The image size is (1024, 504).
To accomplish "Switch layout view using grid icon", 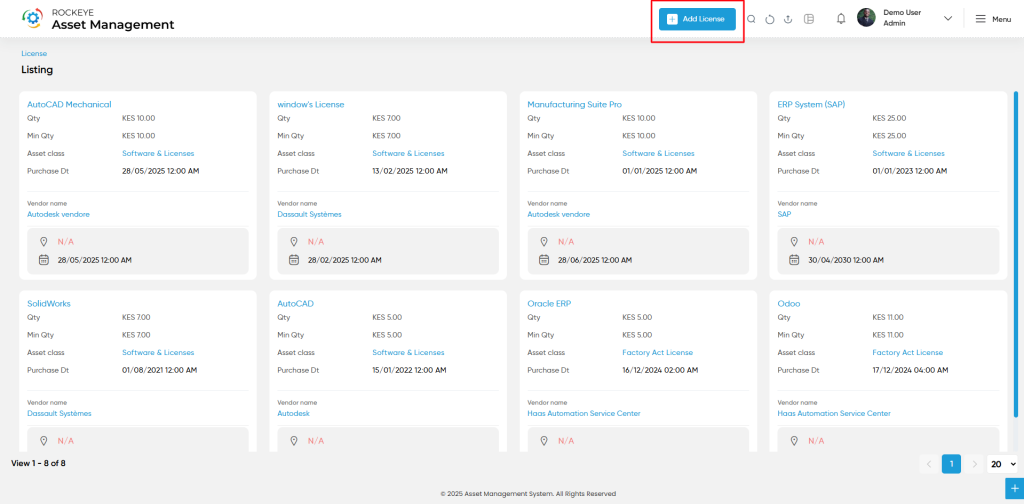I will tap(808, 19).
